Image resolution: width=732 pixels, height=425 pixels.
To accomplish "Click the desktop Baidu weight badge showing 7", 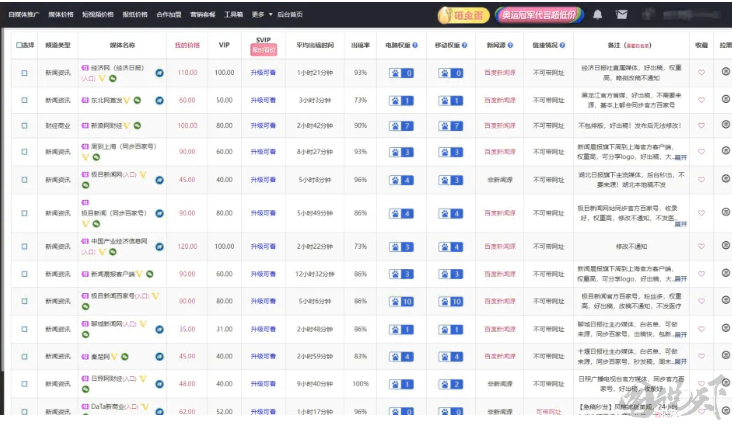I will (x=401, y=126).
